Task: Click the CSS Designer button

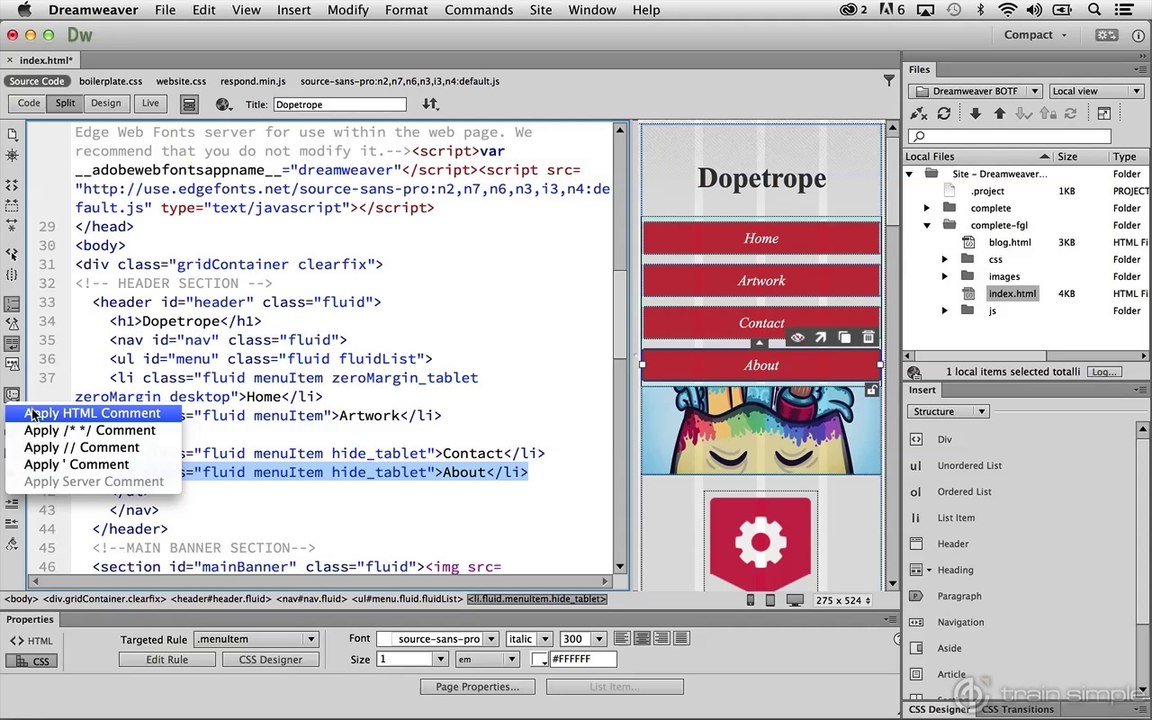Action: (x=270, y=660)
